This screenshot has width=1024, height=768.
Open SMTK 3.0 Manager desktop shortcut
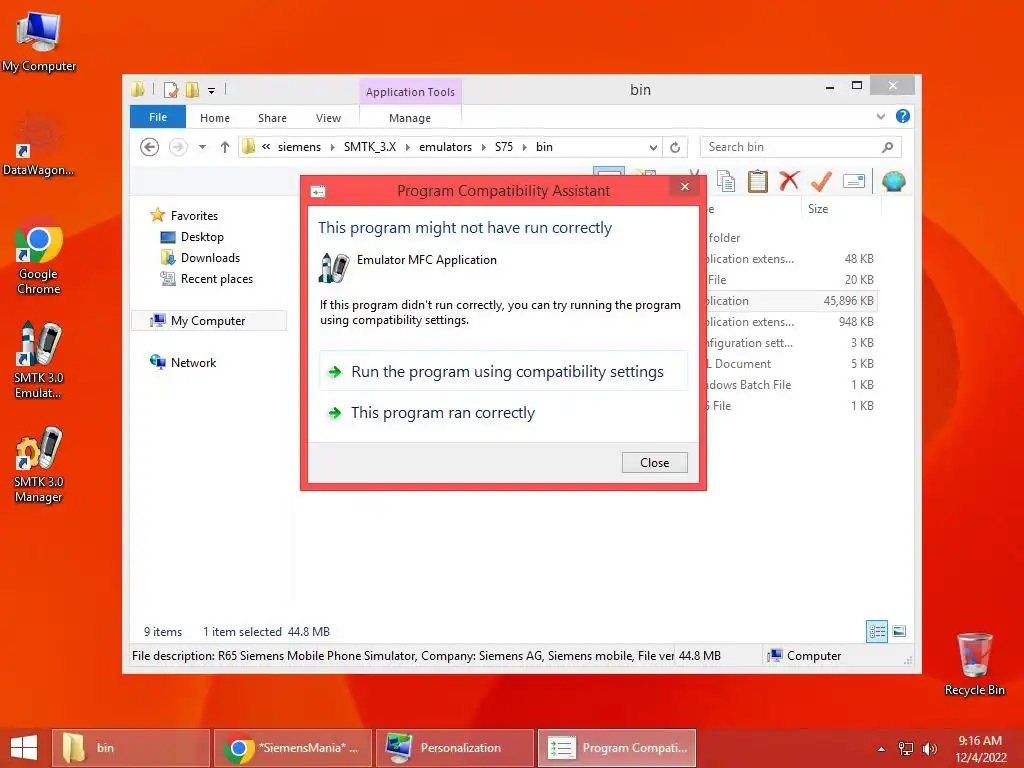coord(38,465)
